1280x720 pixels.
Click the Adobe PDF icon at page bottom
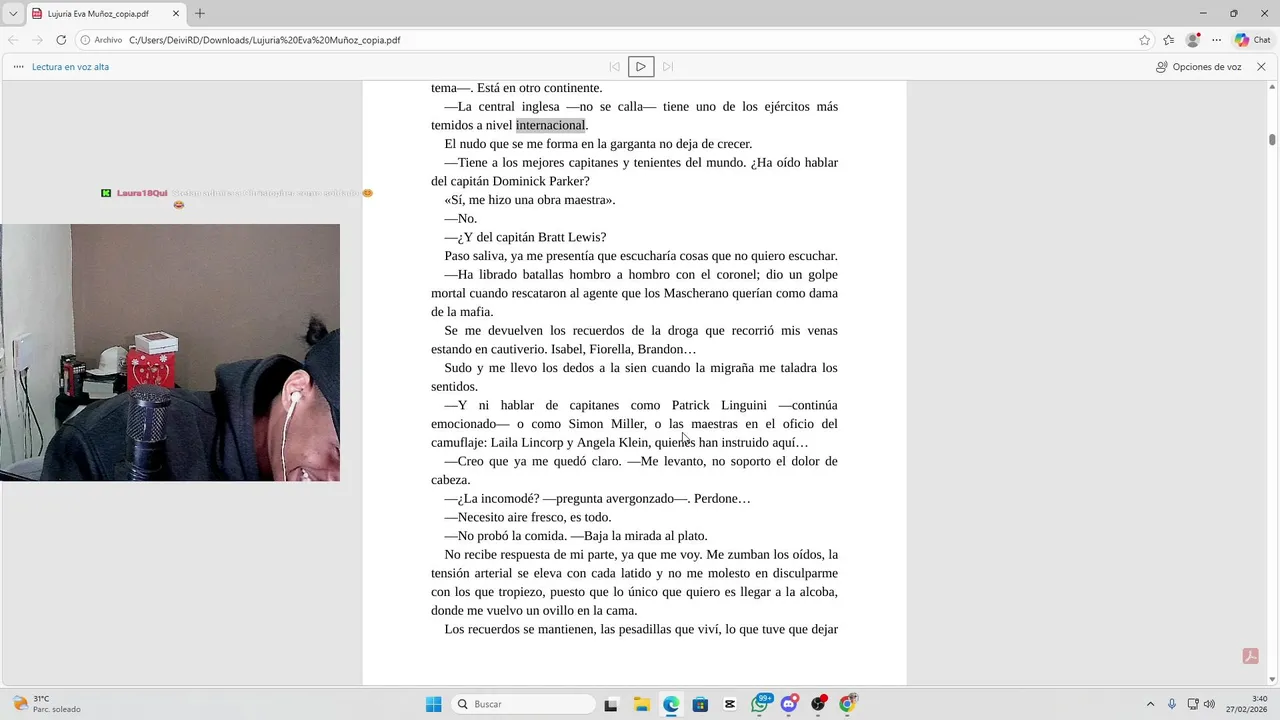point(1250,656)
